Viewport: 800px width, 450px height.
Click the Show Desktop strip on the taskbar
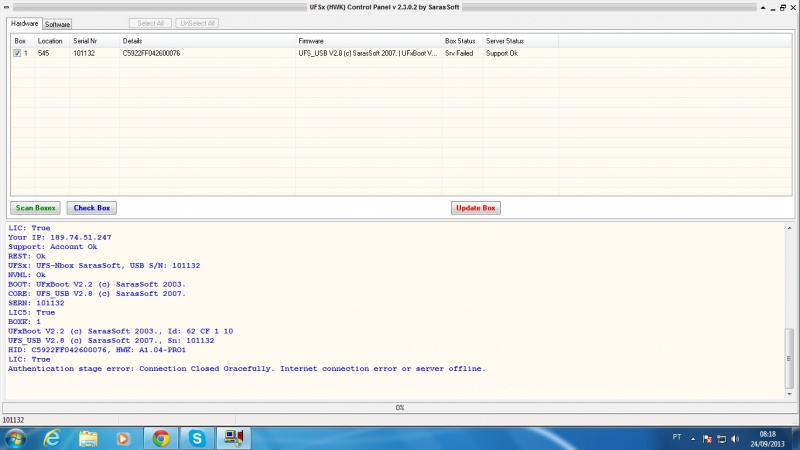pos(796,438)
